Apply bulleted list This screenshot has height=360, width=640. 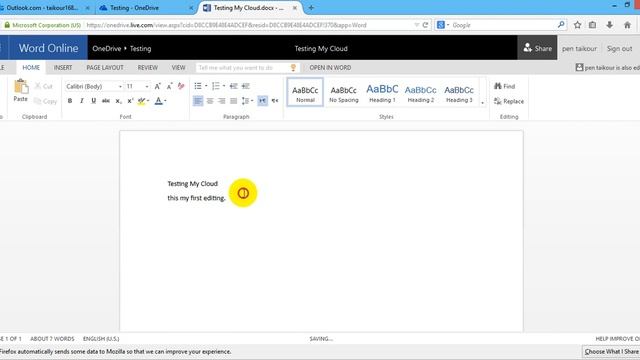[198, 86]
